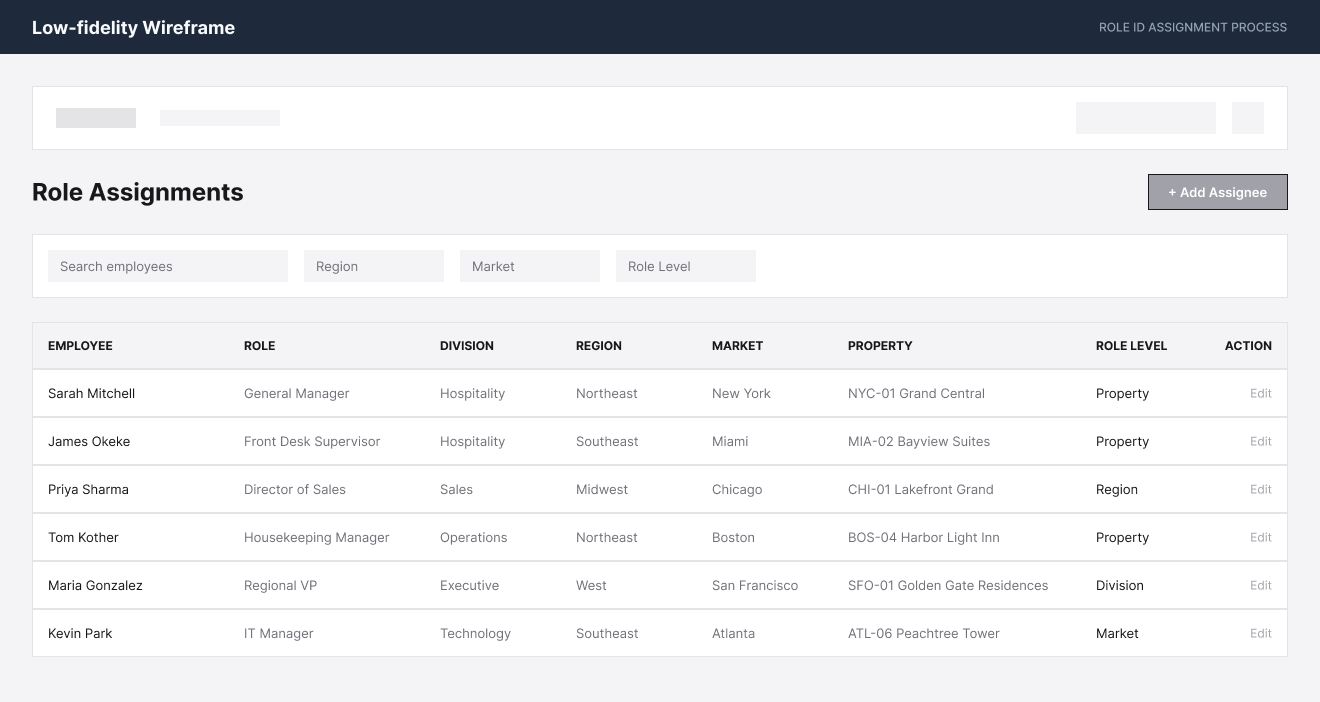Click the Executive division cell
This screenshot has height=702, width=1320.
[x=469, y=585]
